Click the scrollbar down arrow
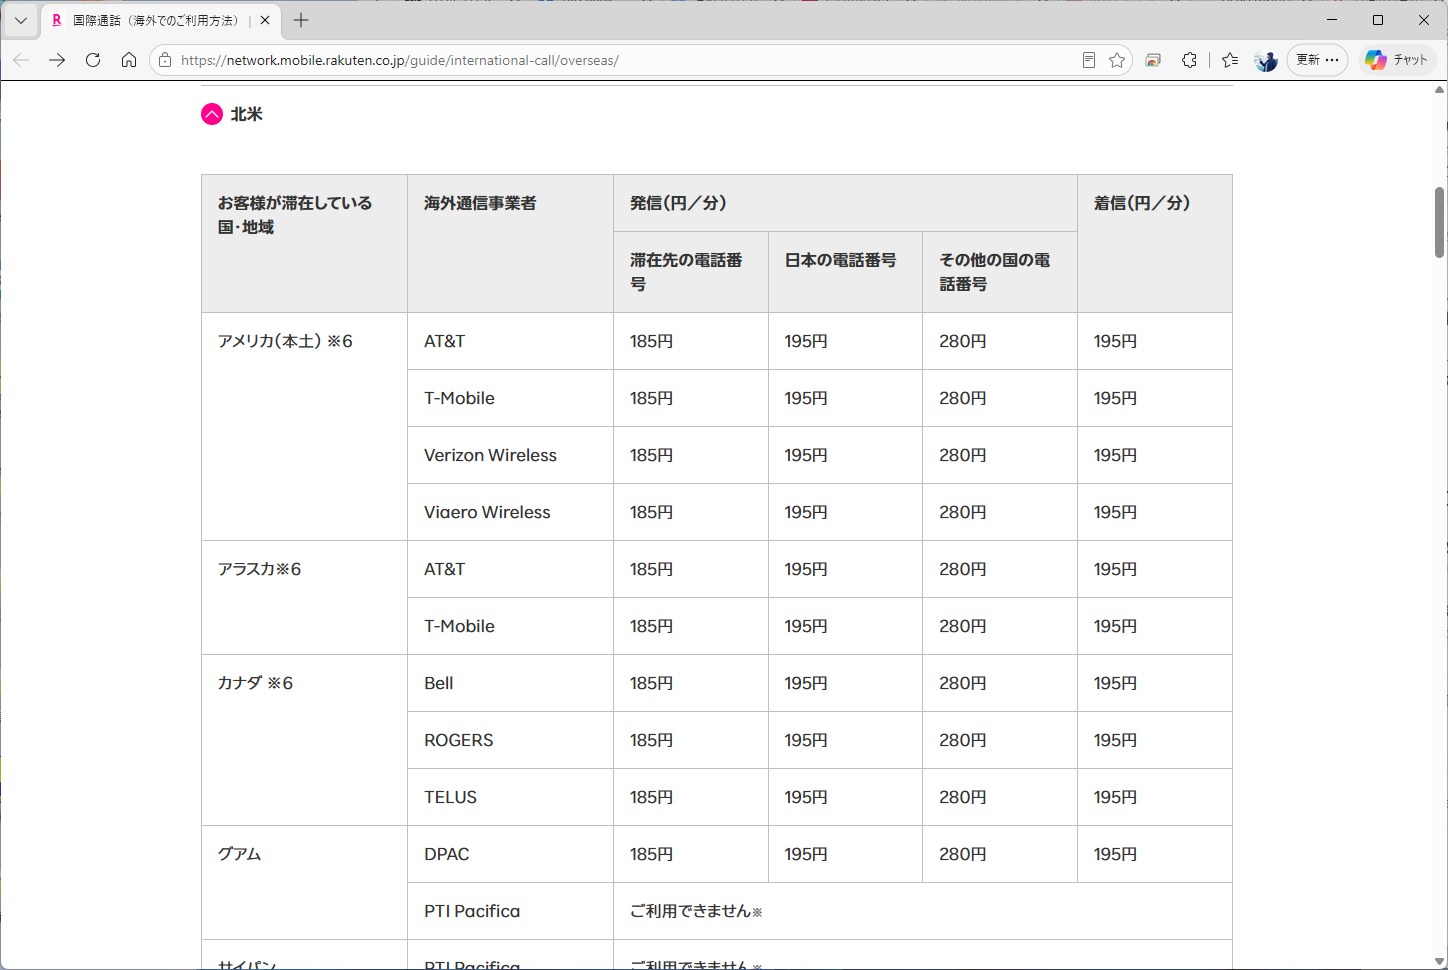The height and width of the screenshot is (970, 1448). click(x=1439, y=961)
